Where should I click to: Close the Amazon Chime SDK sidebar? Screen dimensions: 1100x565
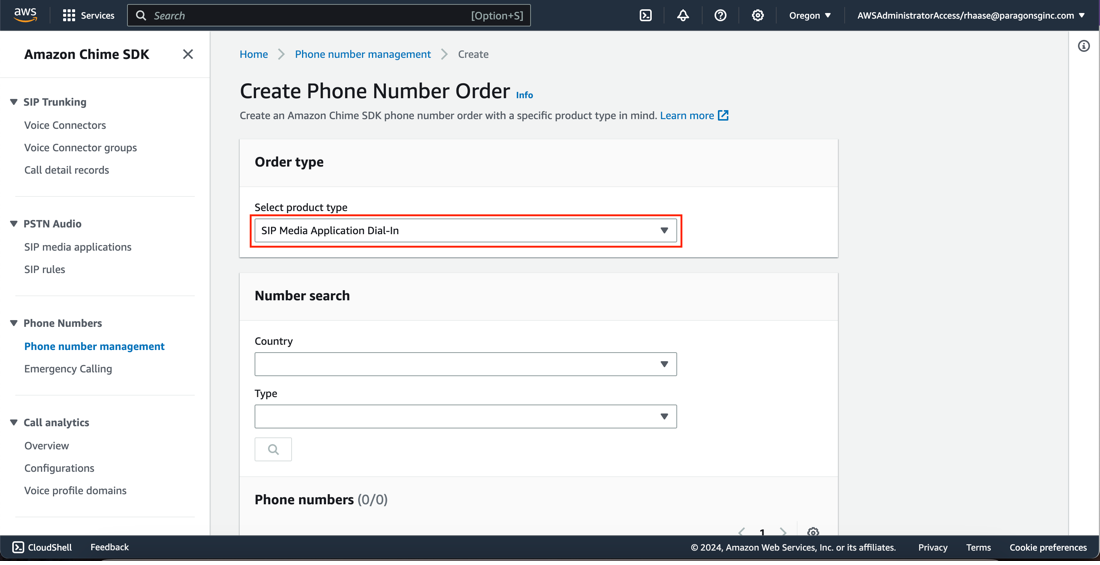click(x=188, y=54)
